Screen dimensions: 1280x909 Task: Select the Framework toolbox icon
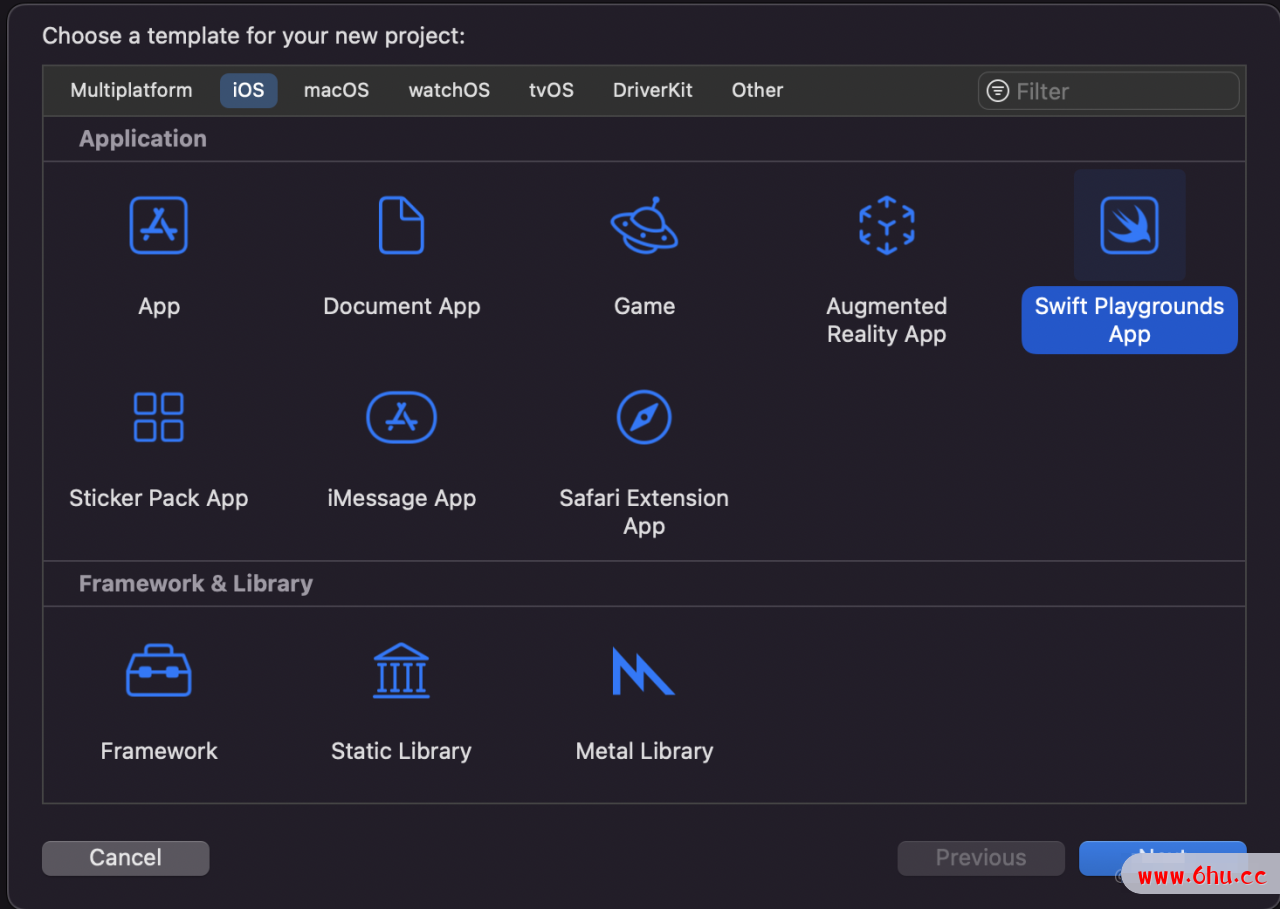[158, 670]
